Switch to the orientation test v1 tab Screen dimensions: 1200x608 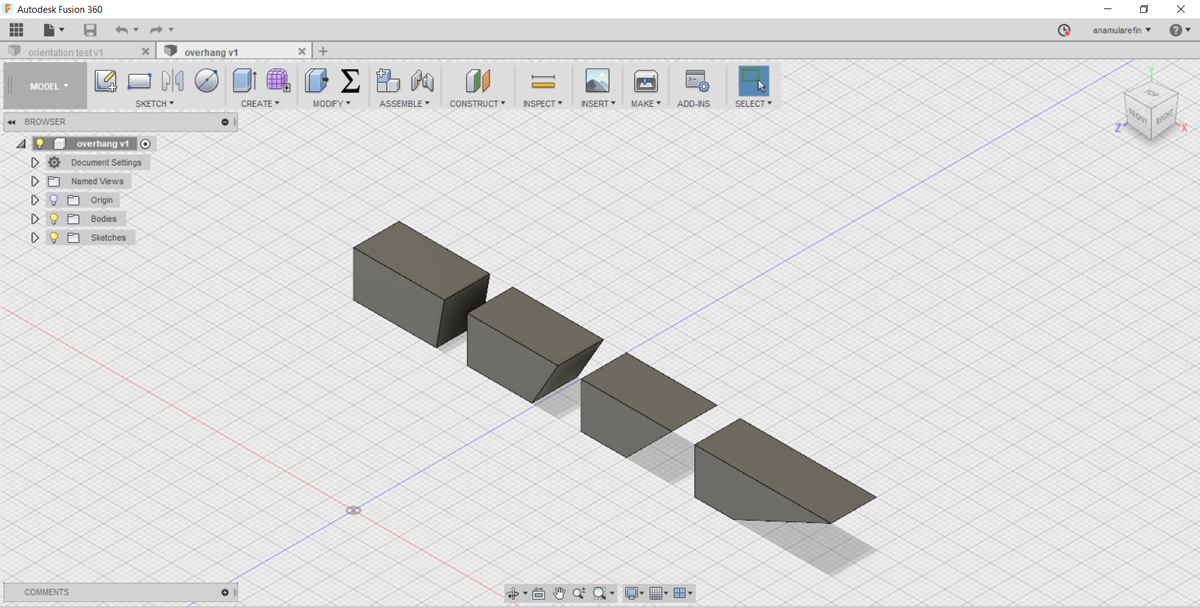click(x=66, y=52)
